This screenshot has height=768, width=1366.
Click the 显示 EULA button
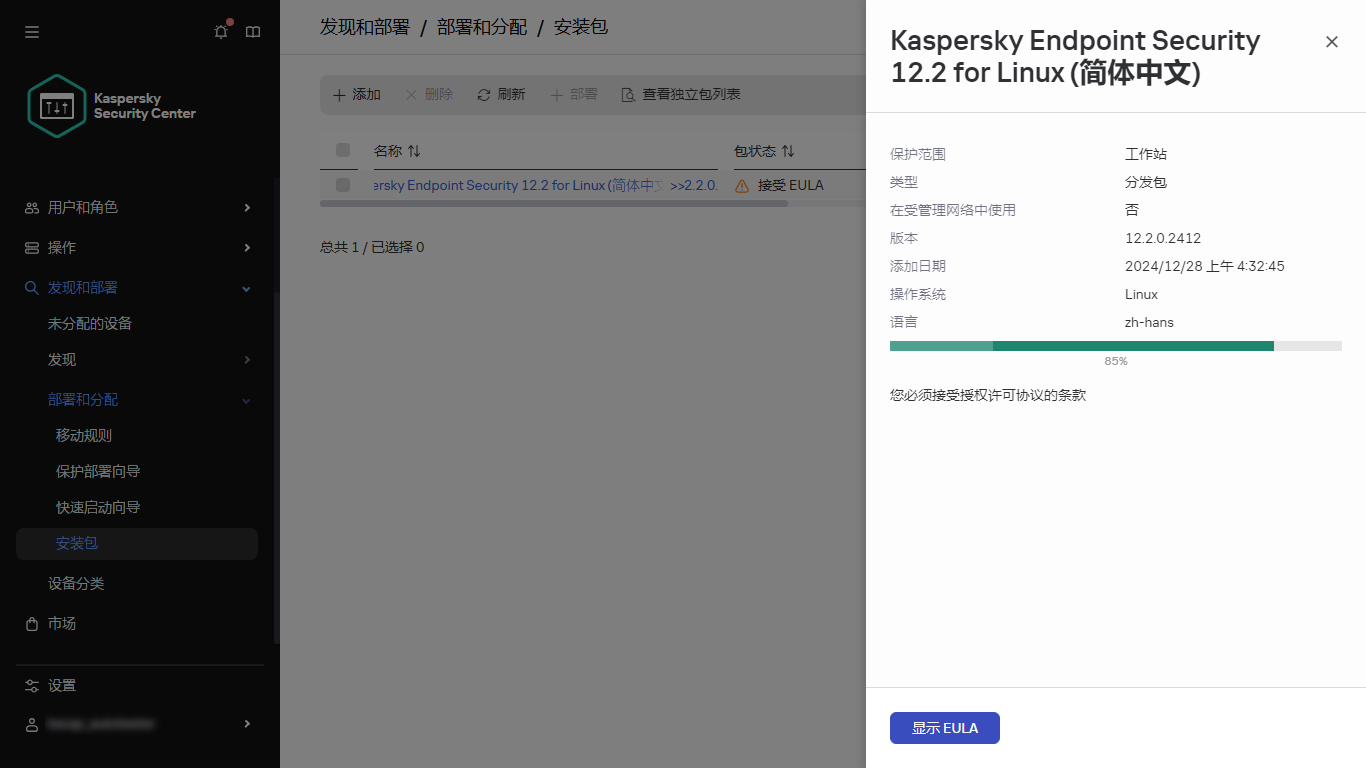(x=944, y=728)
